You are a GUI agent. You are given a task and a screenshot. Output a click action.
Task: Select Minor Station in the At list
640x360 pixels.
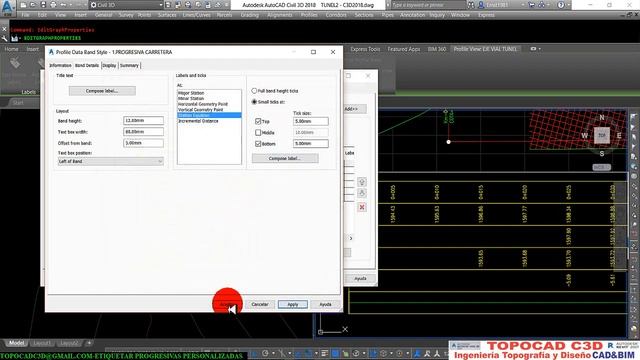191,98
